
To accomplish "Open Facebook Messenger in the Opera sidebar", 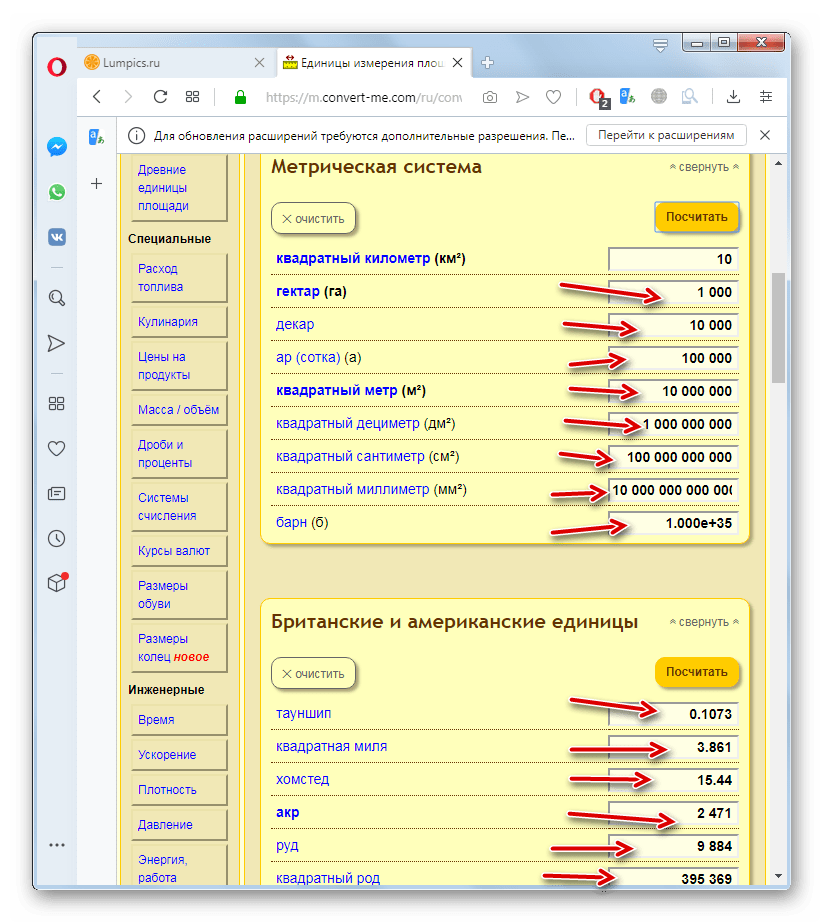I will (x=57, y=147).
